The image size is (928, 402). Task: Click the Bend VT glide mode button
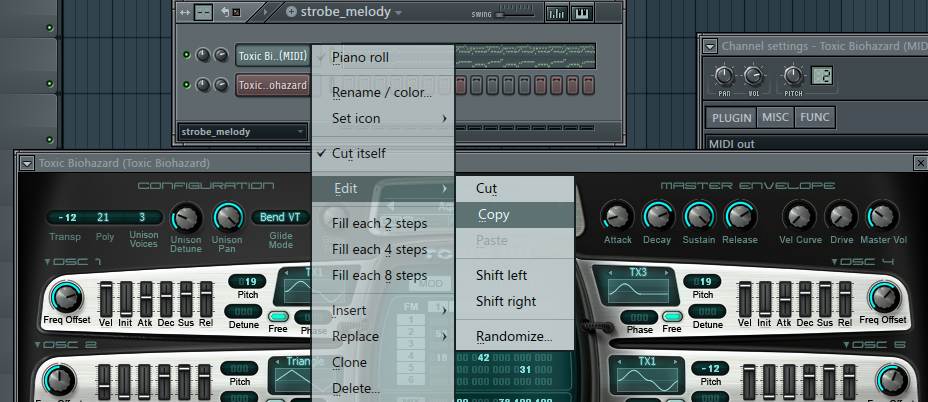[281, 217]
